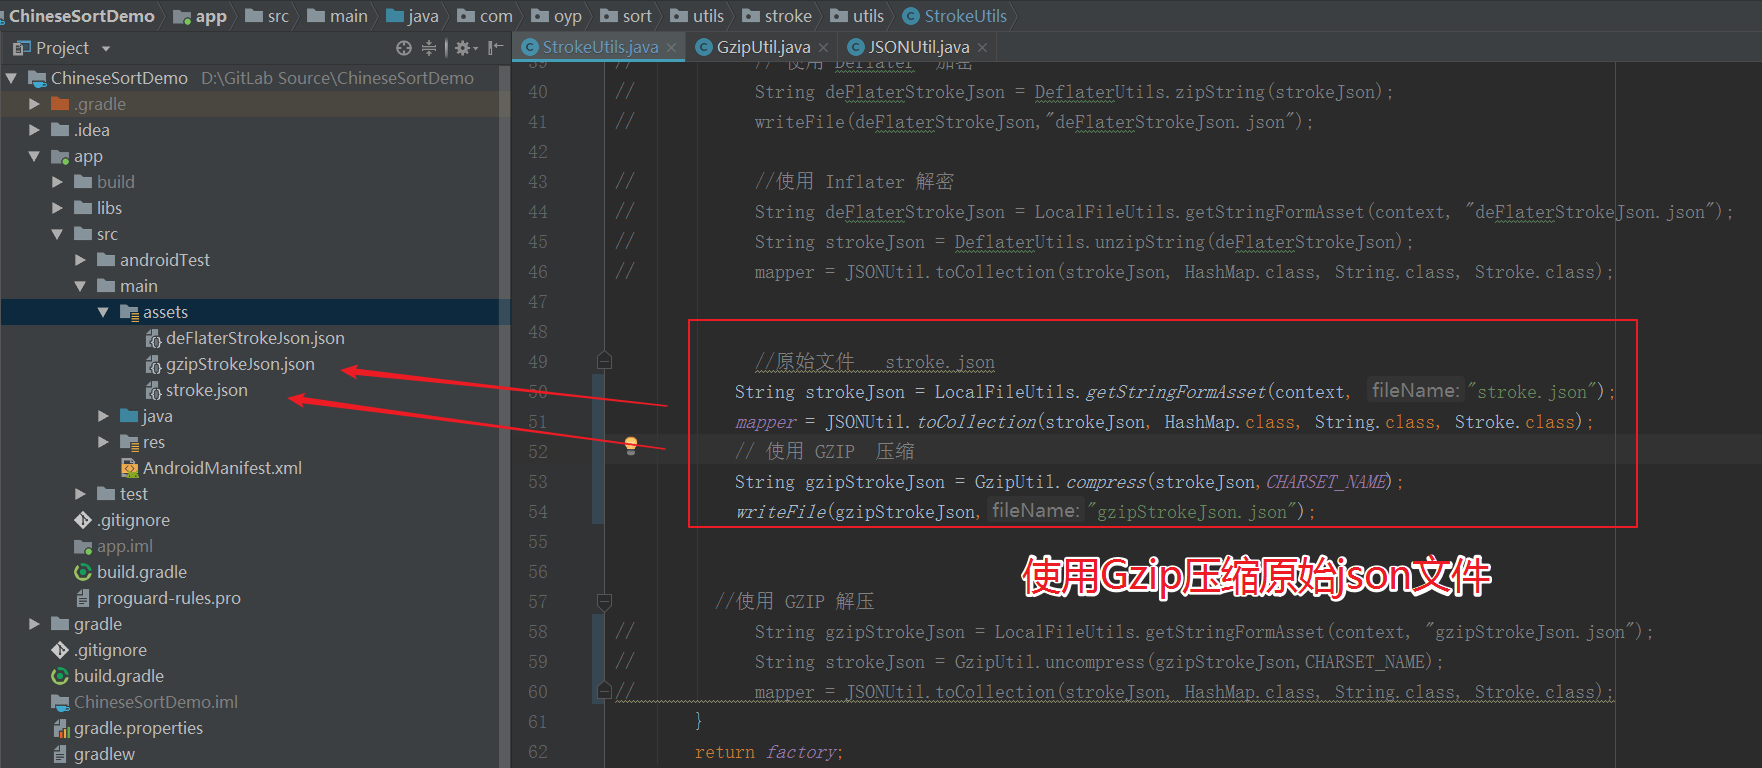
Task: Click the StrokeUtils class icon in breadcrumb bar
Action: tap(911, 16)
